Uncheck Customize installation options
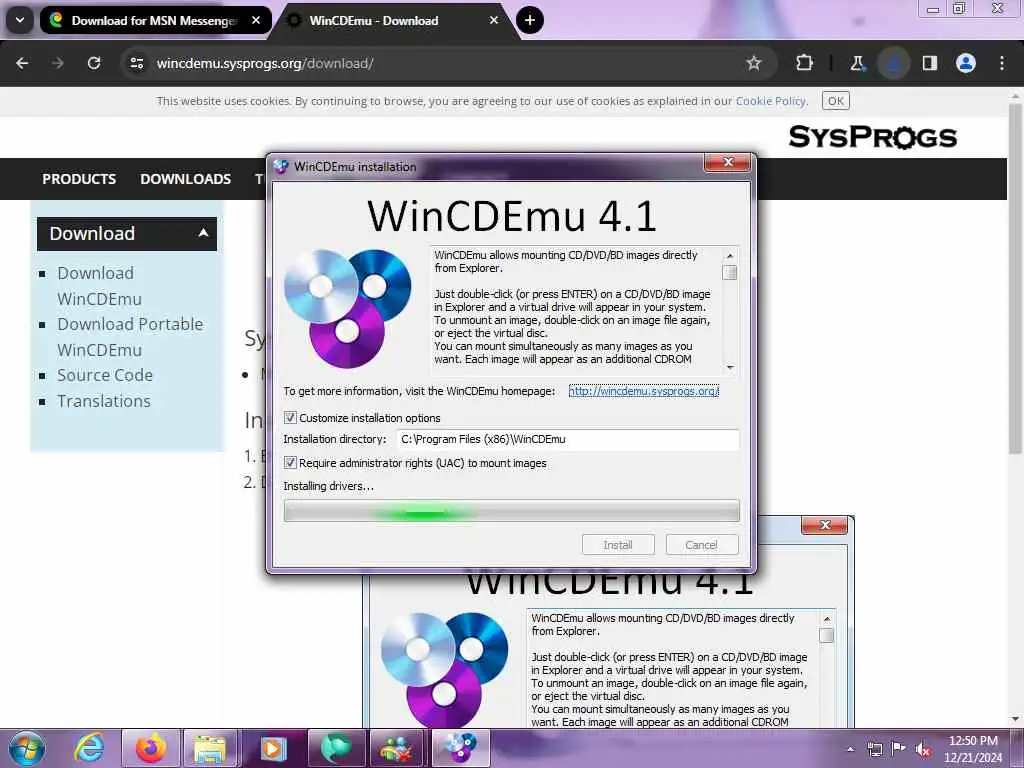The image size is (1024, 768). tap(290, 418)
